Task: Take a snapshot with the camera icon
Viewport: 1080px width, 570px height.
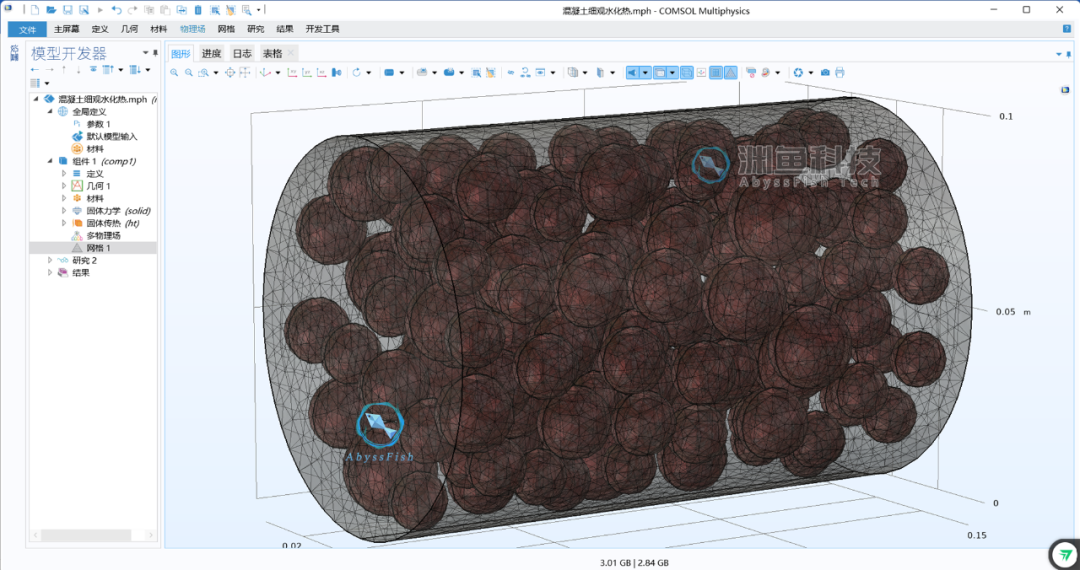Action: (825, 72)
